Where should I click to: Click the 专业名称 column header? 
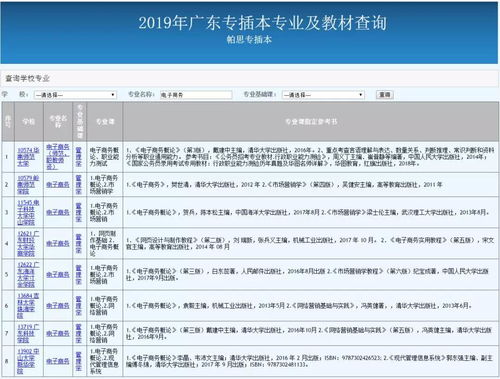tap(58, 122)
